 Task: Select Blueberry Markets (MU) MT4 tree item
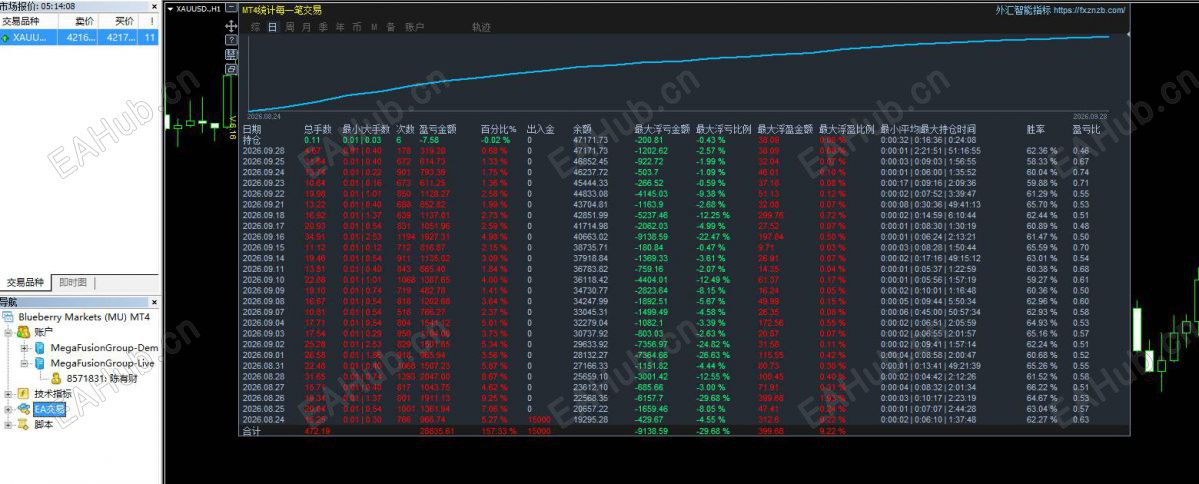click(83, 317)
